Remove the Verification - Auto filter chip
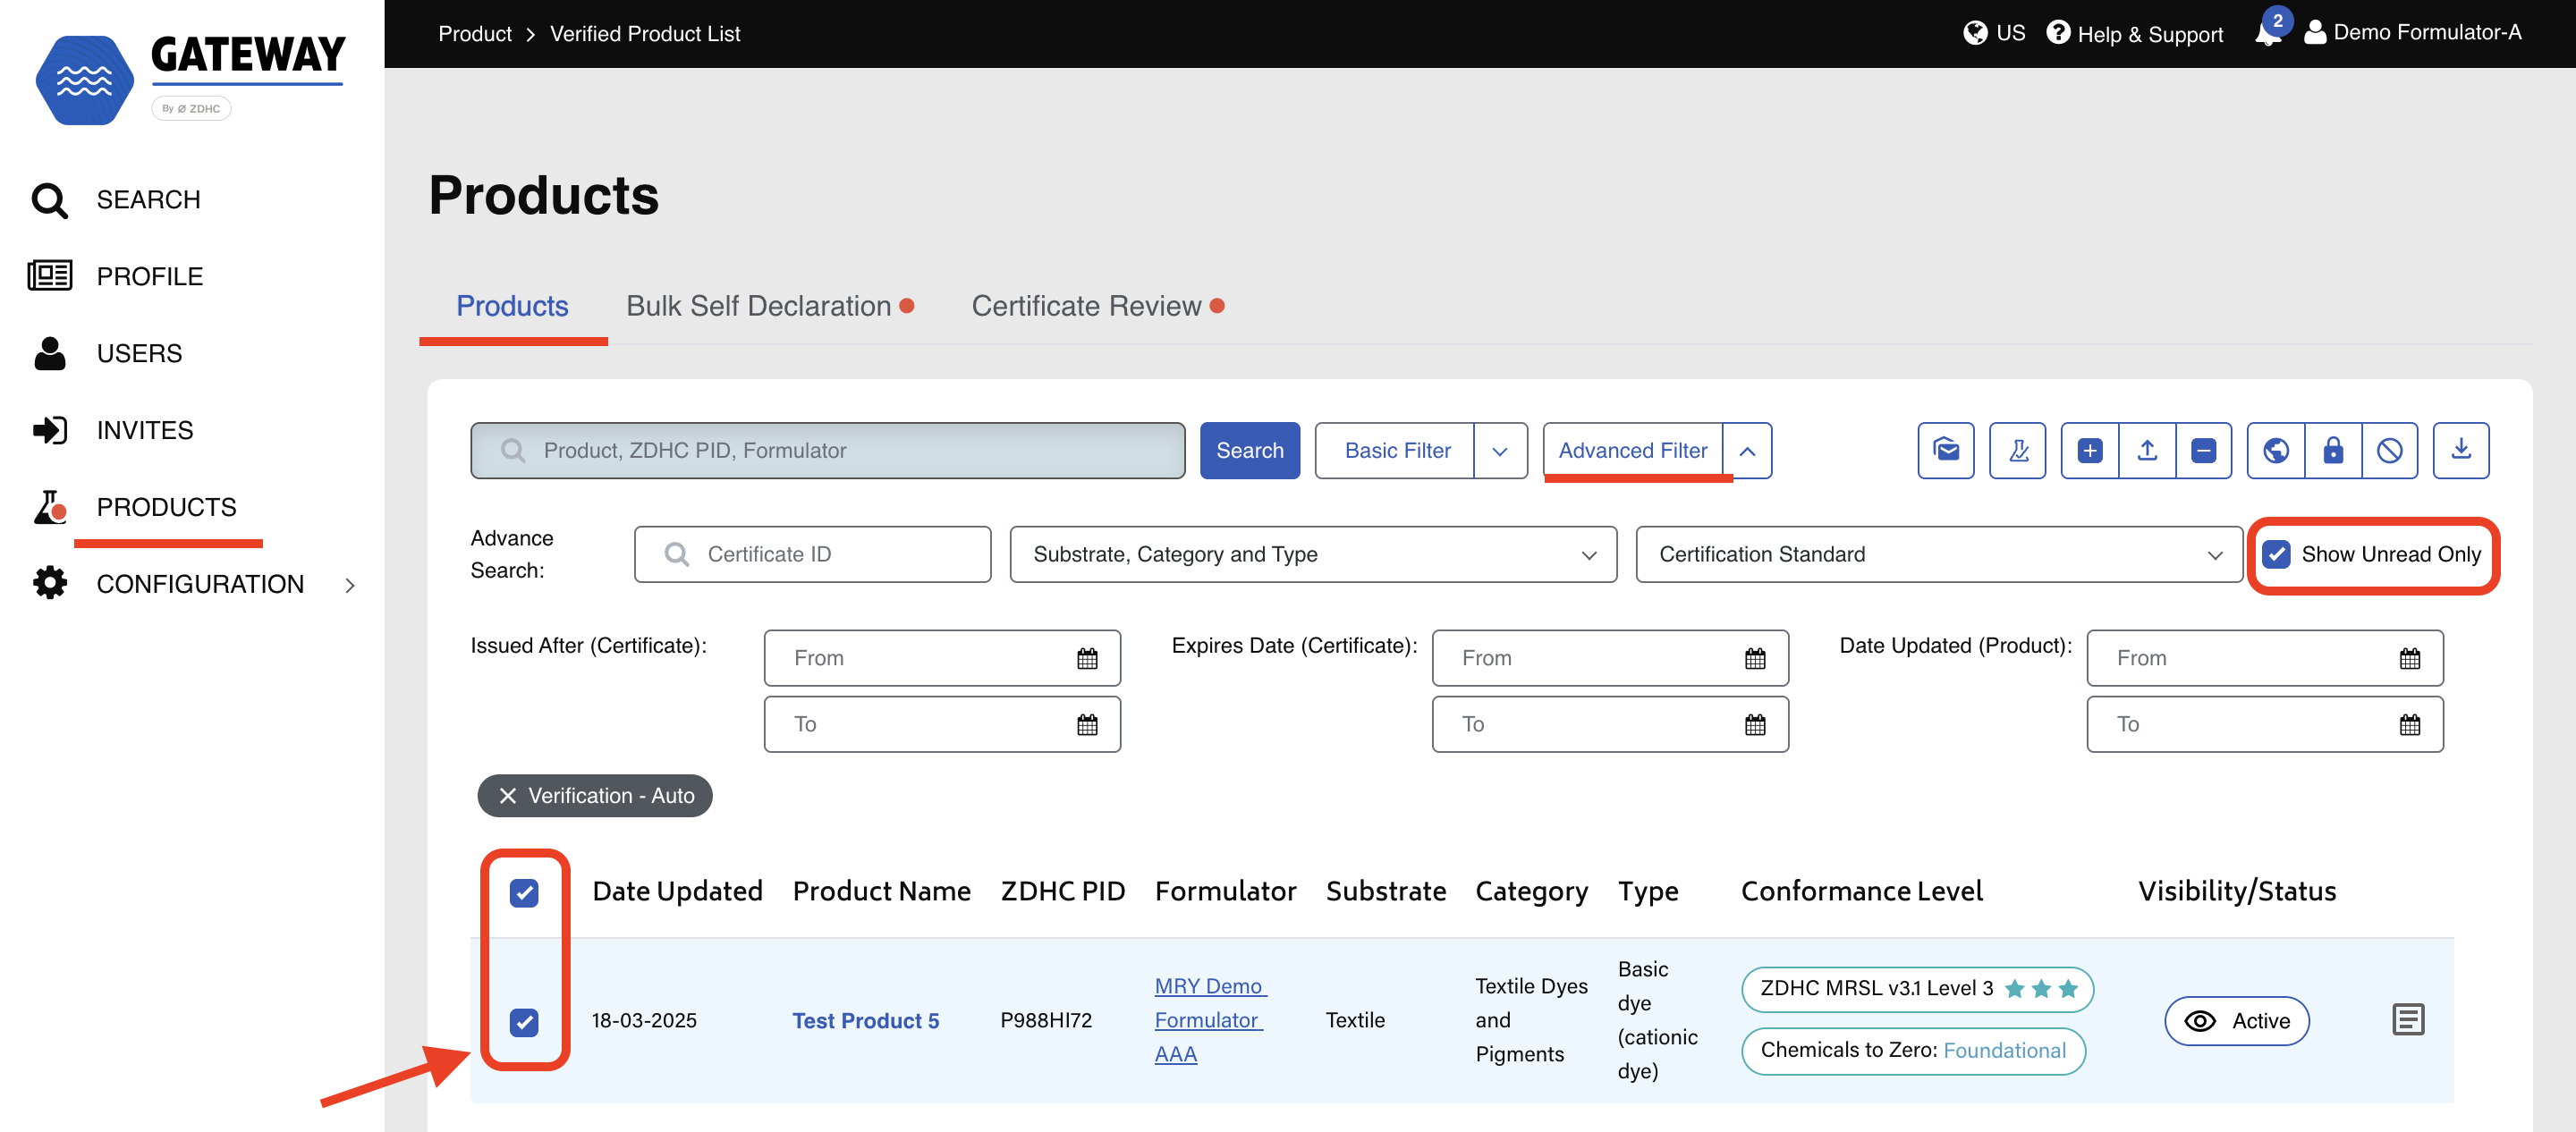Viewport: 2576px width, 1132px height. pyautogui.click(x=508, y=795)
